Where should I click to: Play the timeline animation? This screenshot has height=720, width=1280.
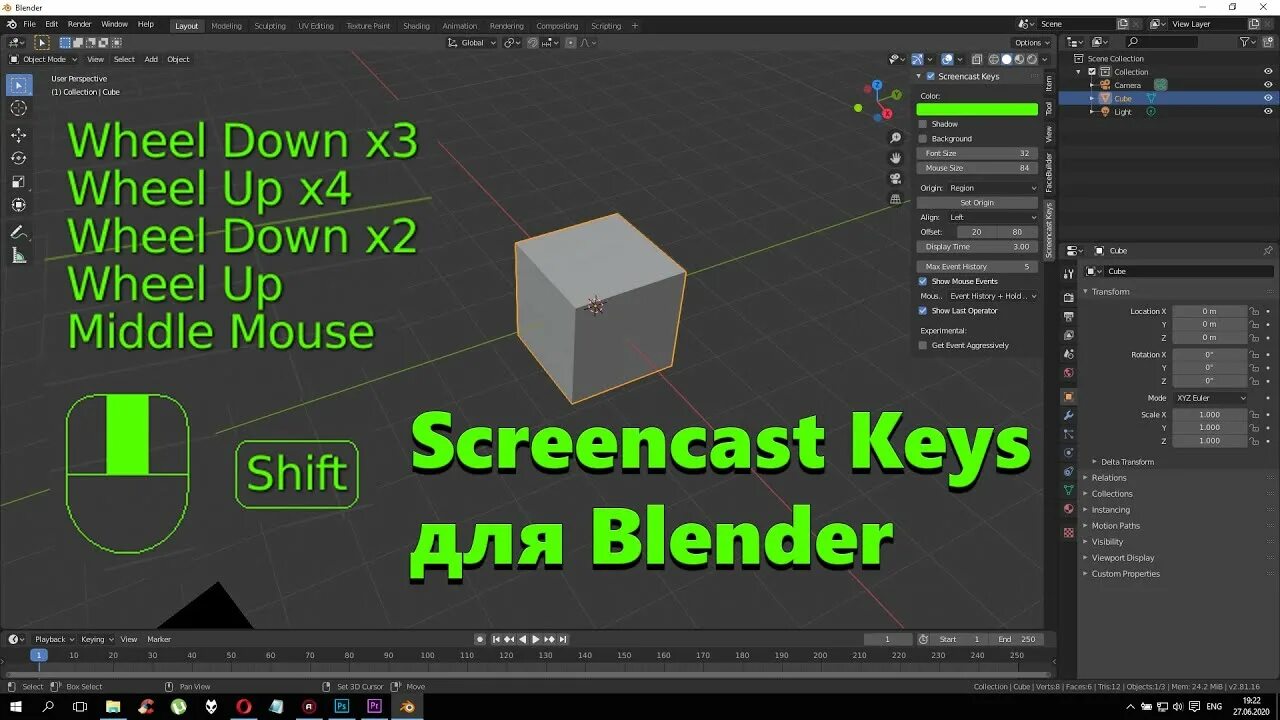click(x=535, y=639)
